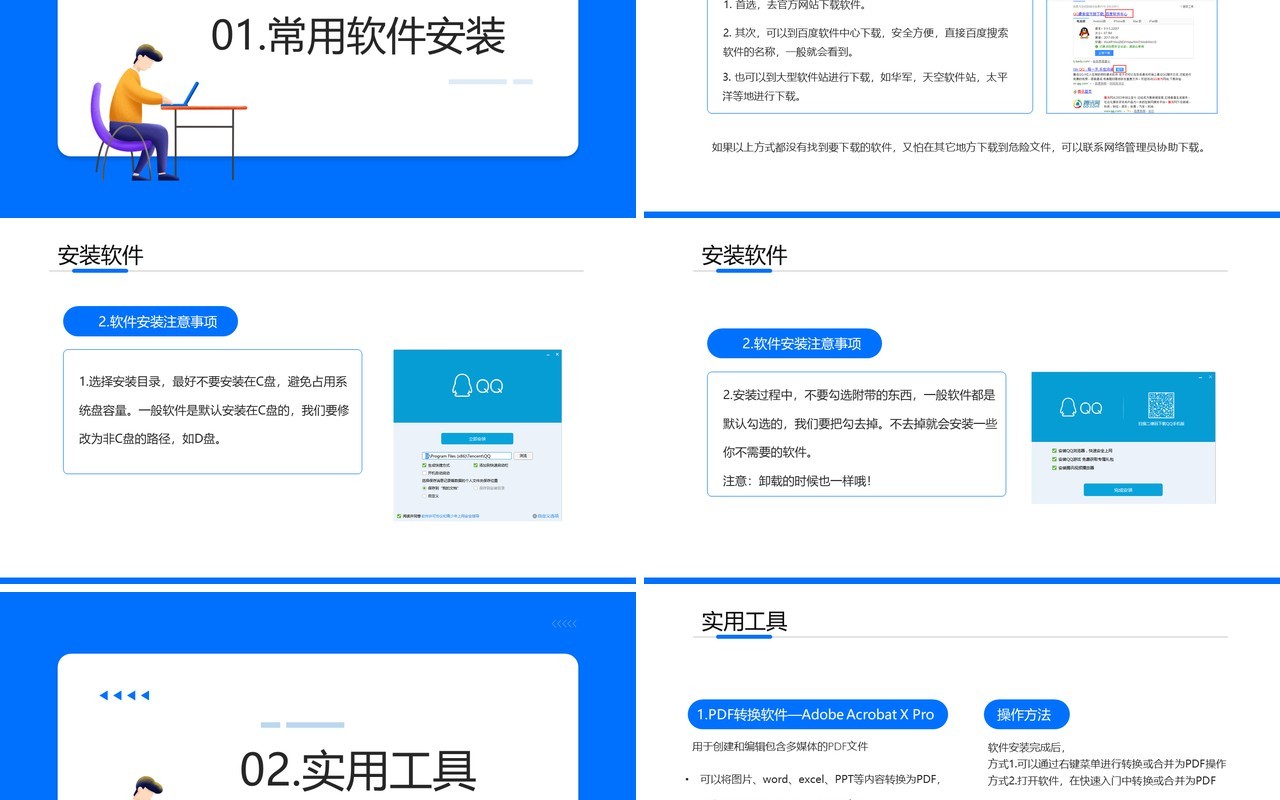Uncheck 安装QQ浏览器 in finish-install screen
Viewport: 1280px width, 800px height.
pyautogui.click(x=1054, y=451)
